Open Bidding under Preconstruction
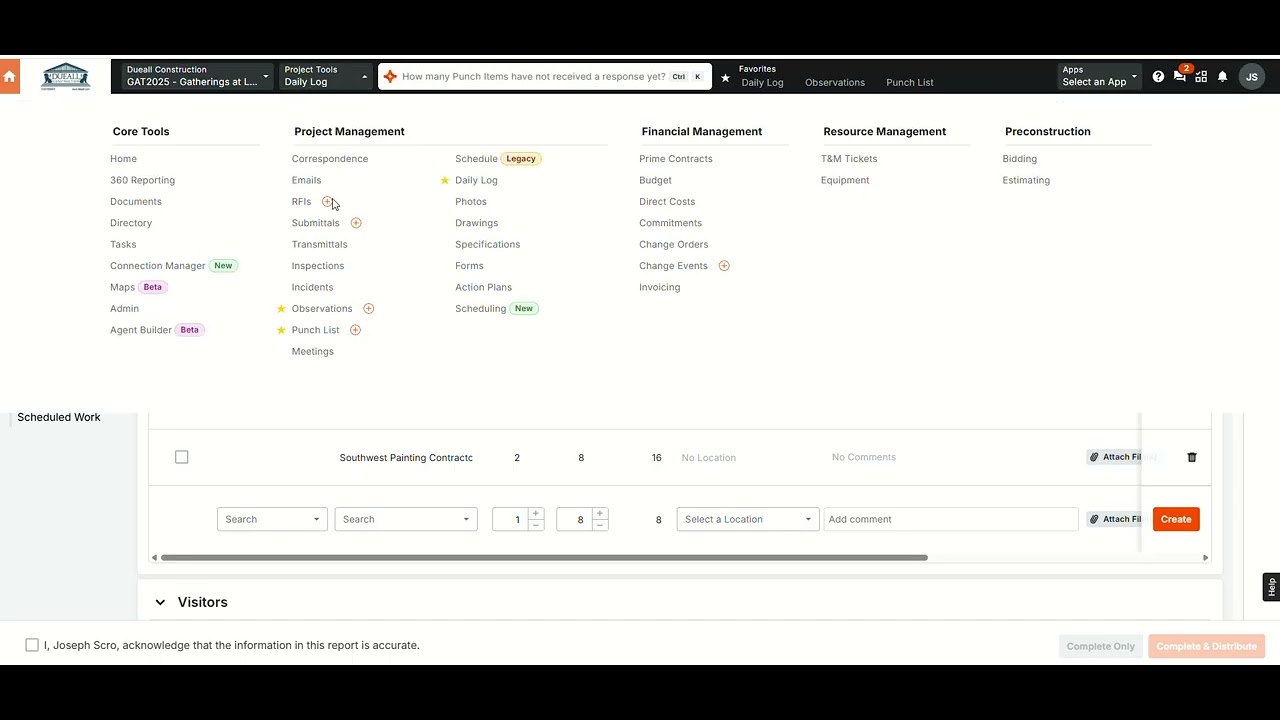1280x720 pixels. click(1020, 159)
